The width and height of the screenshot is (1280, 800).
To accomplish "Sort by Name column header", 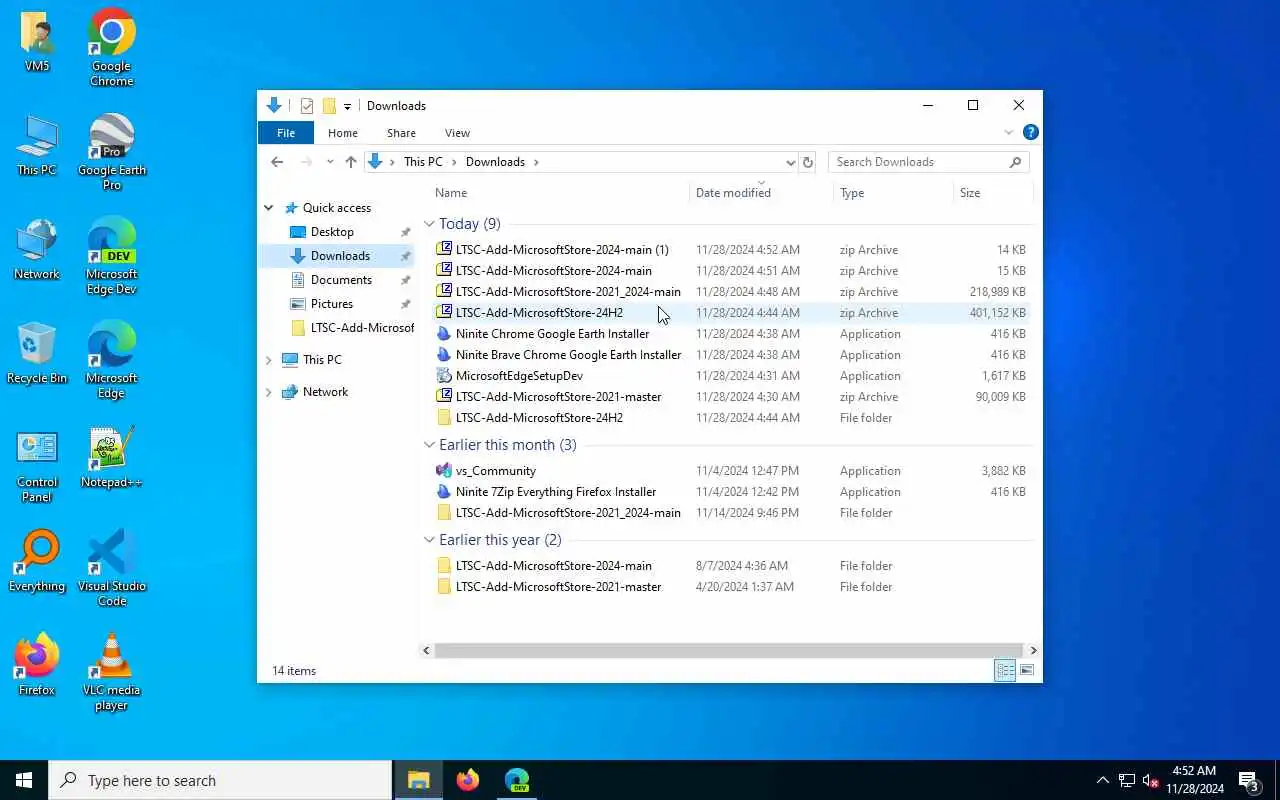I will point(559,193).
